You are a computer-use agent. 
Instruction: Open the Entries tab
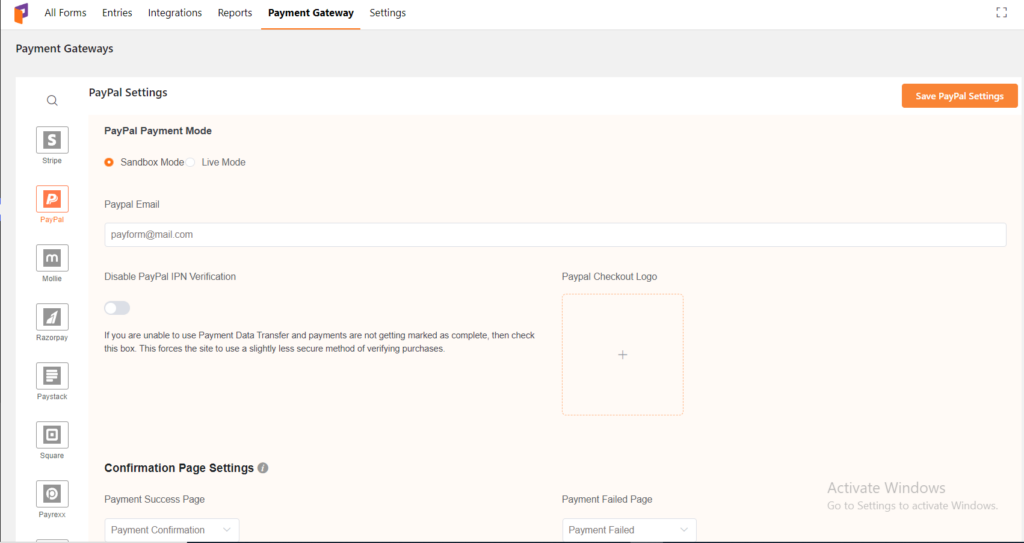[x=118, y=13]
